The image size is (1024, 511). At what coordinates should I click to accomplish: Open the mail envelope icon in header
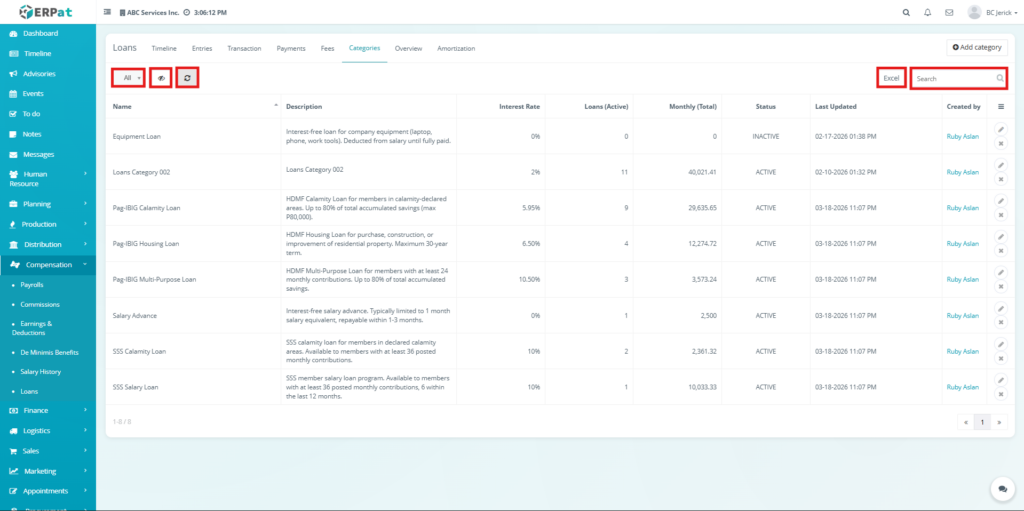(948, 13)
